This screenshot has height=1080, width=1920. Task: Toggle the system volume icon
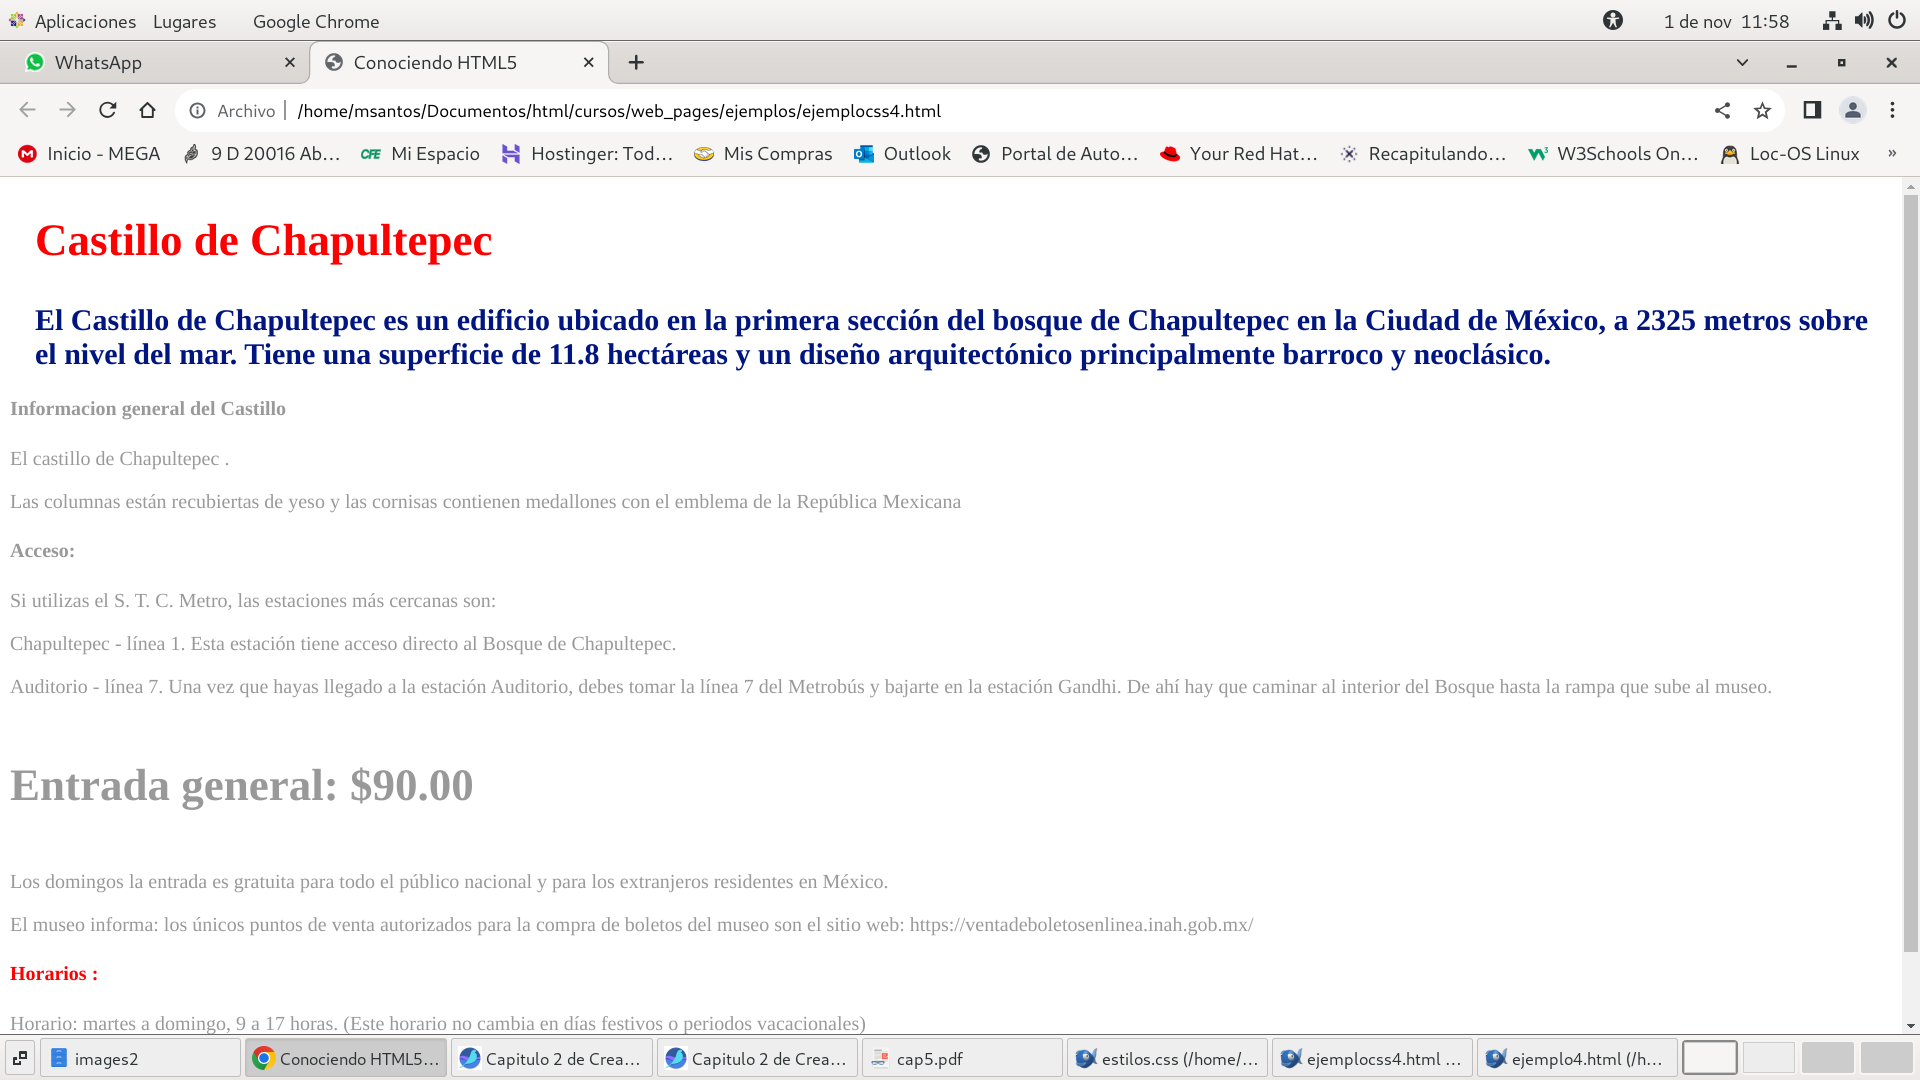(1864, 20)
